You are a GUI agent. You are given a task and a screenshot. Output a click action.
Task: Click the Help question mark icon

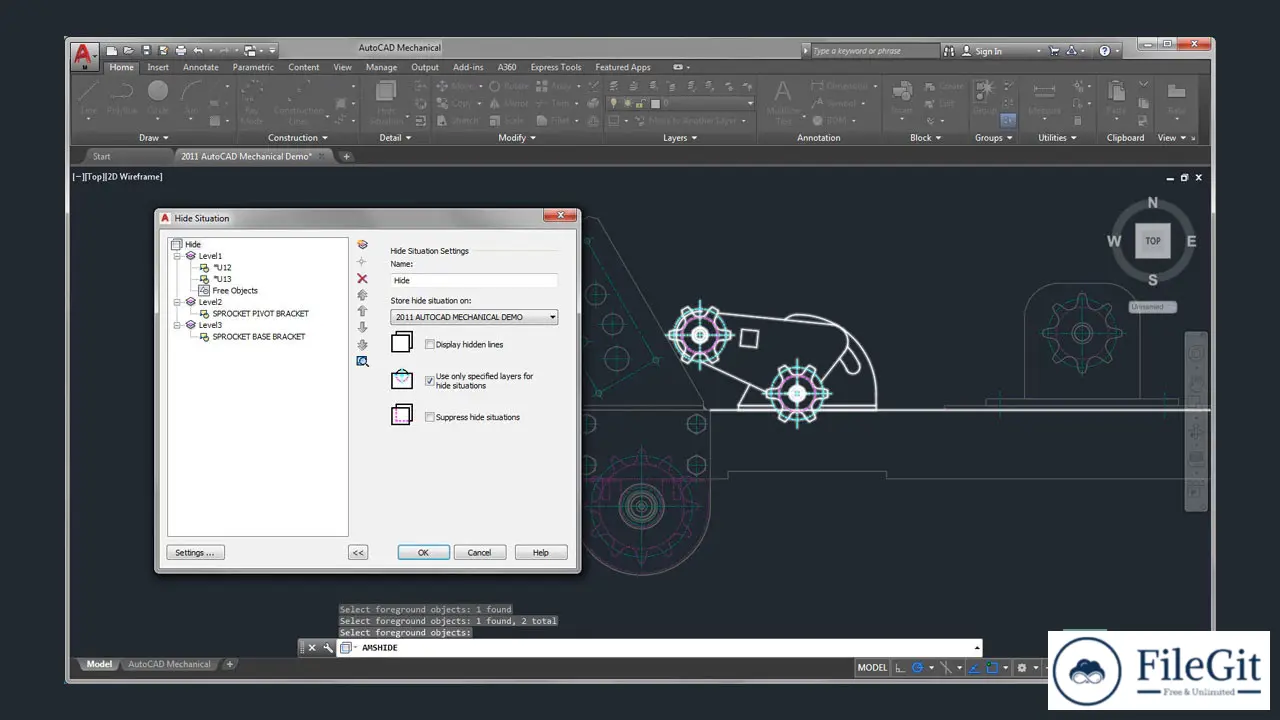(1104, 51)
